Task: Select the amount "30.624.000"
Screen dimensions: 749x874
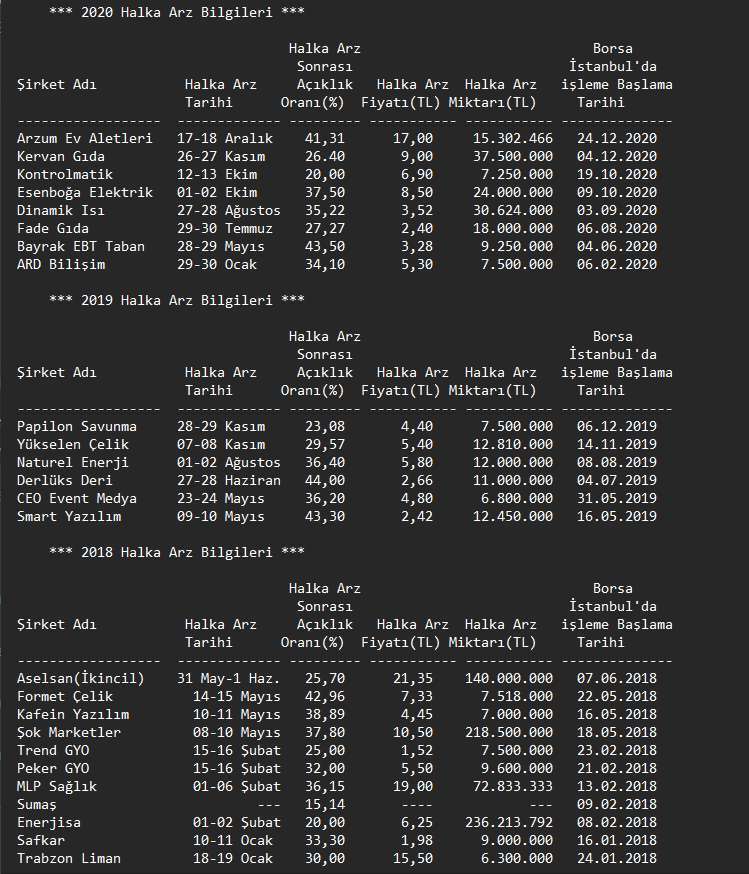Action: point(513,210)
